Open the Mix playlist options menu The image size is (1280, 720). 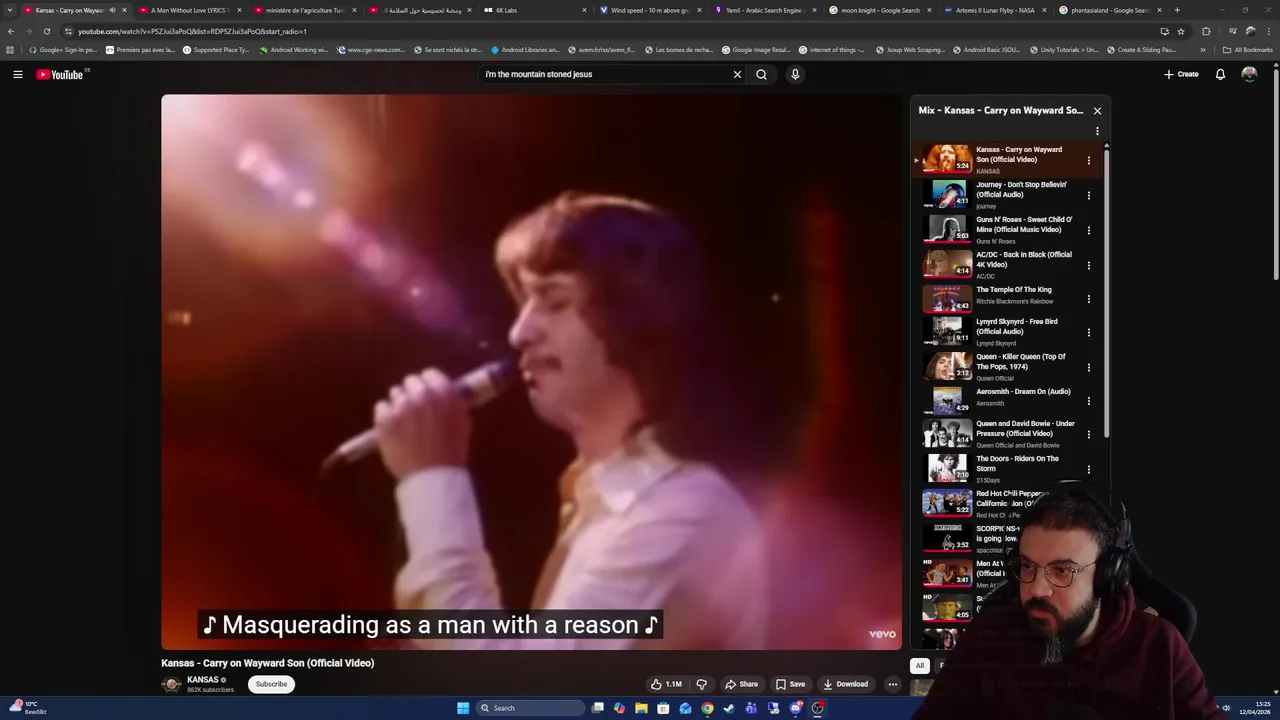1097,131
